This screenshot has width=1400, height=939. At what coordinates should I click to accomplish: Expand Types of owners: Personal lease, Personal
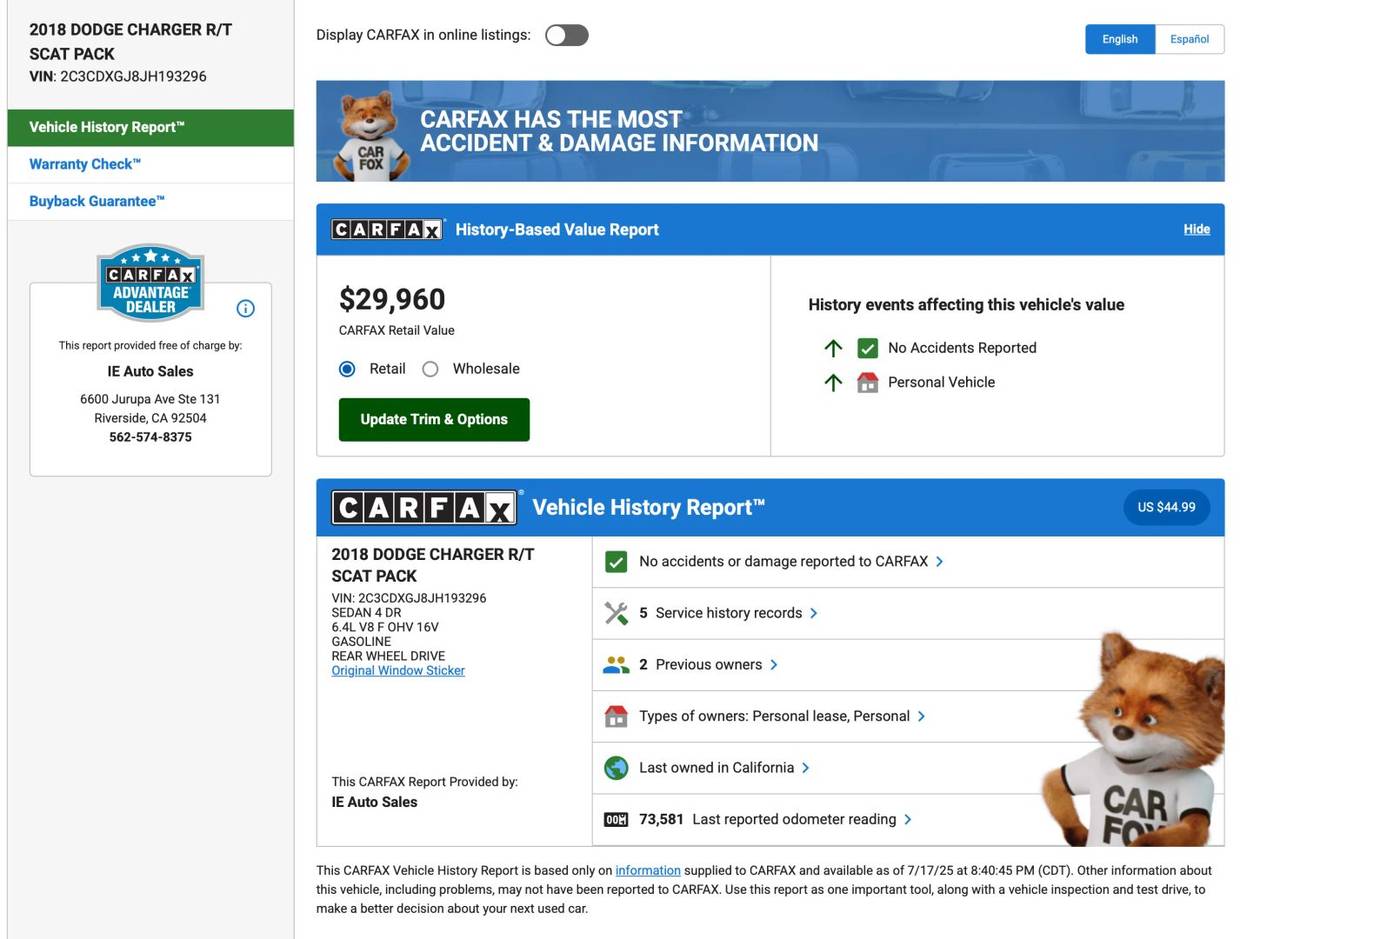908,716
